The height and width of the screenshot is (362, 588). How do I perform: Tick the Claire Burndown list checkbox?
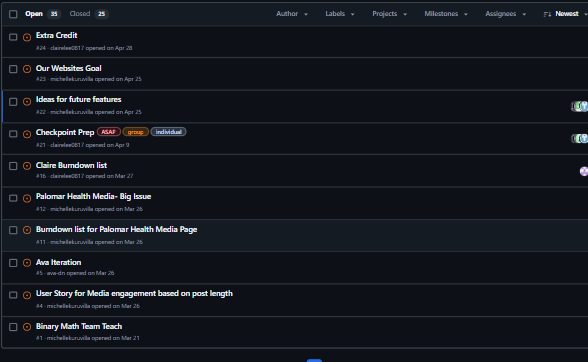coord(13,166)
